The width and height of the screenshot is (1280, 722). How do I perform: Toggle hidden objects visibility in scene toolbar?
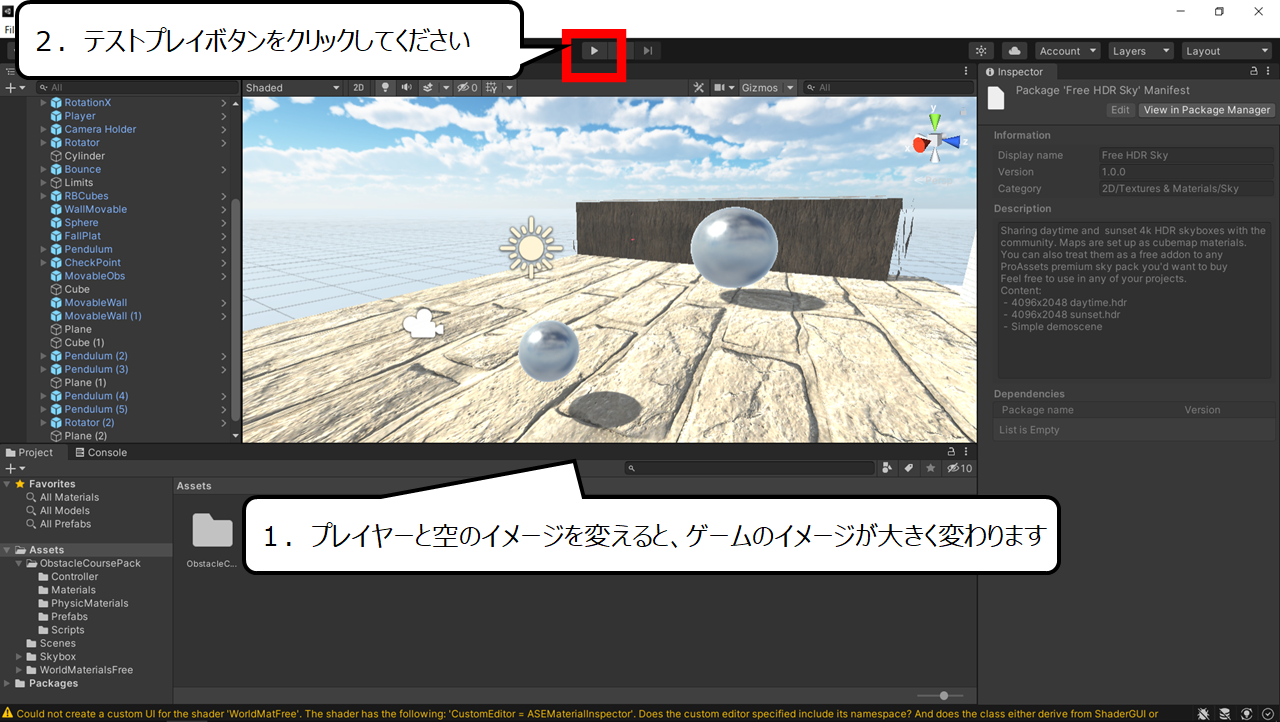click(465, 88)
